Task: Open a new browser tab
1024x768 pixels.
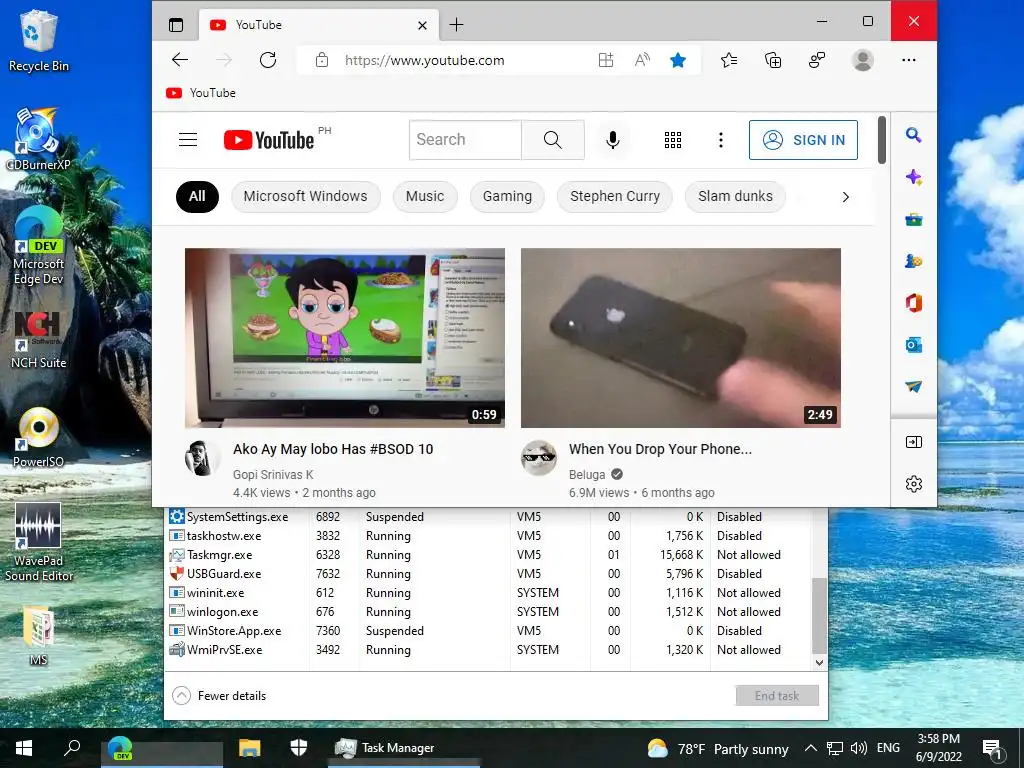Action: click(456, 25)
